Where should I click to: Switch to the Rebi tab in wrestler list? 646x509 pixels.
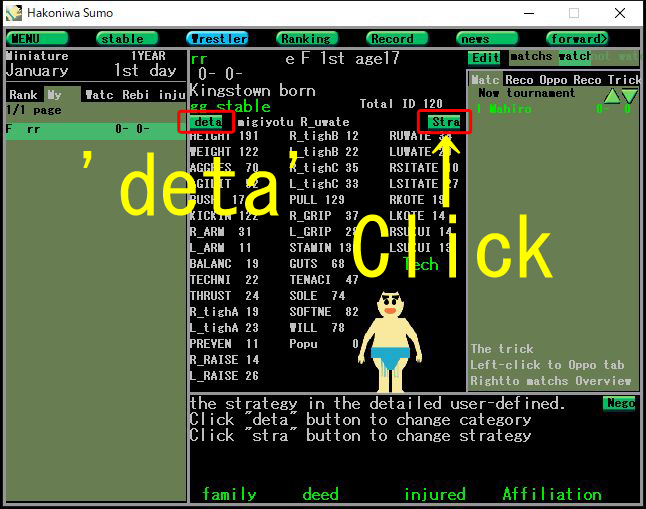[x=136, y=95]
